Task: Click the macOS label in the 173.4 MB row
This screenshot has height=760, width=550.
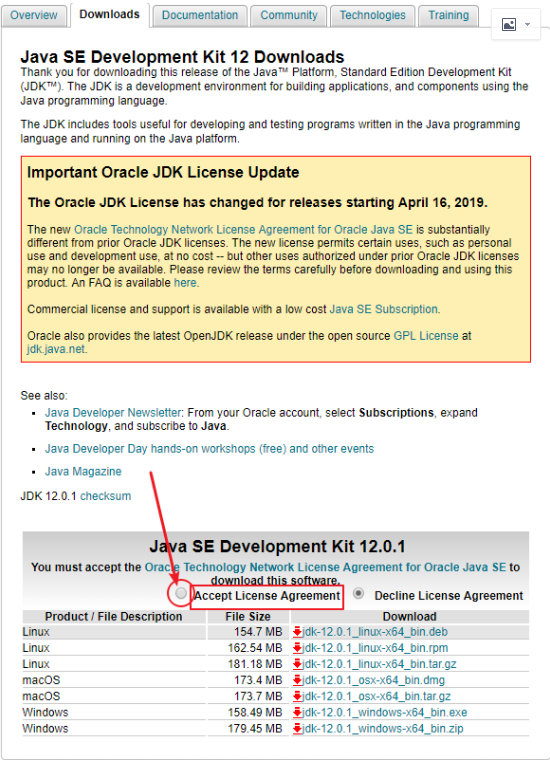Action: click(x=41, y=680)
